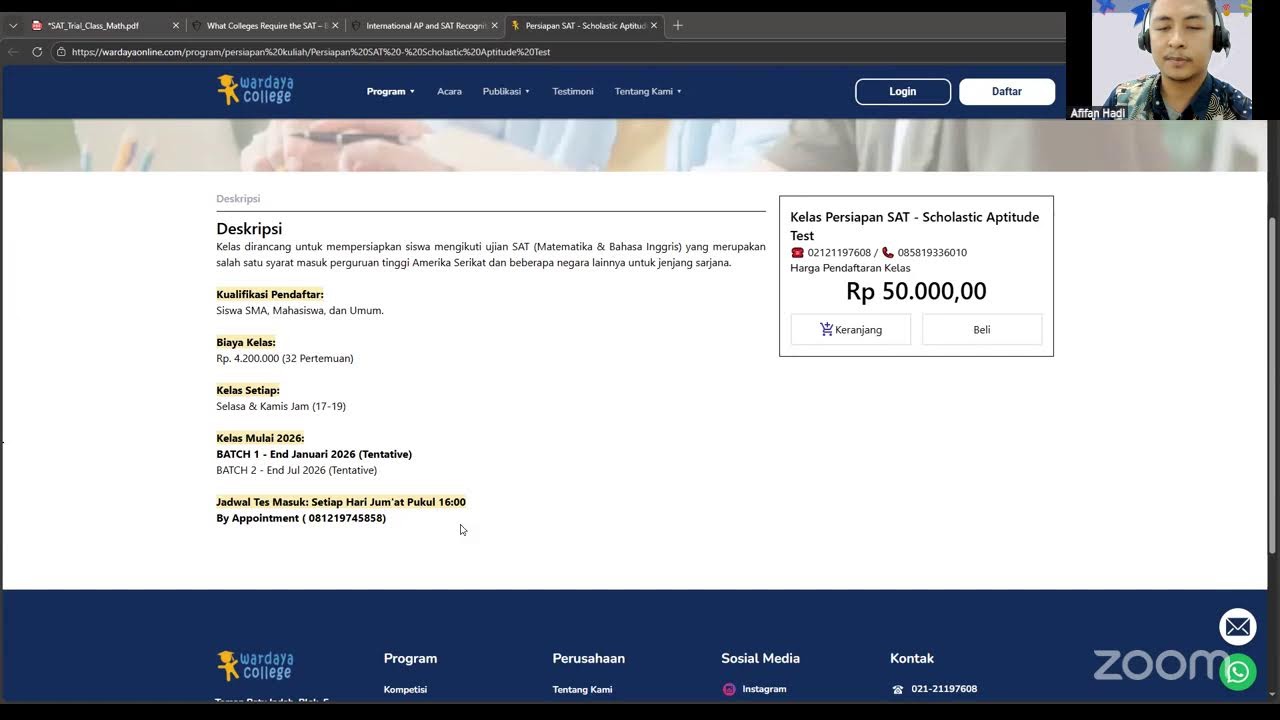Click the Selasa & Kamis Jam (17-19) text
The image size is (1280, 720).
pos(281,406)
